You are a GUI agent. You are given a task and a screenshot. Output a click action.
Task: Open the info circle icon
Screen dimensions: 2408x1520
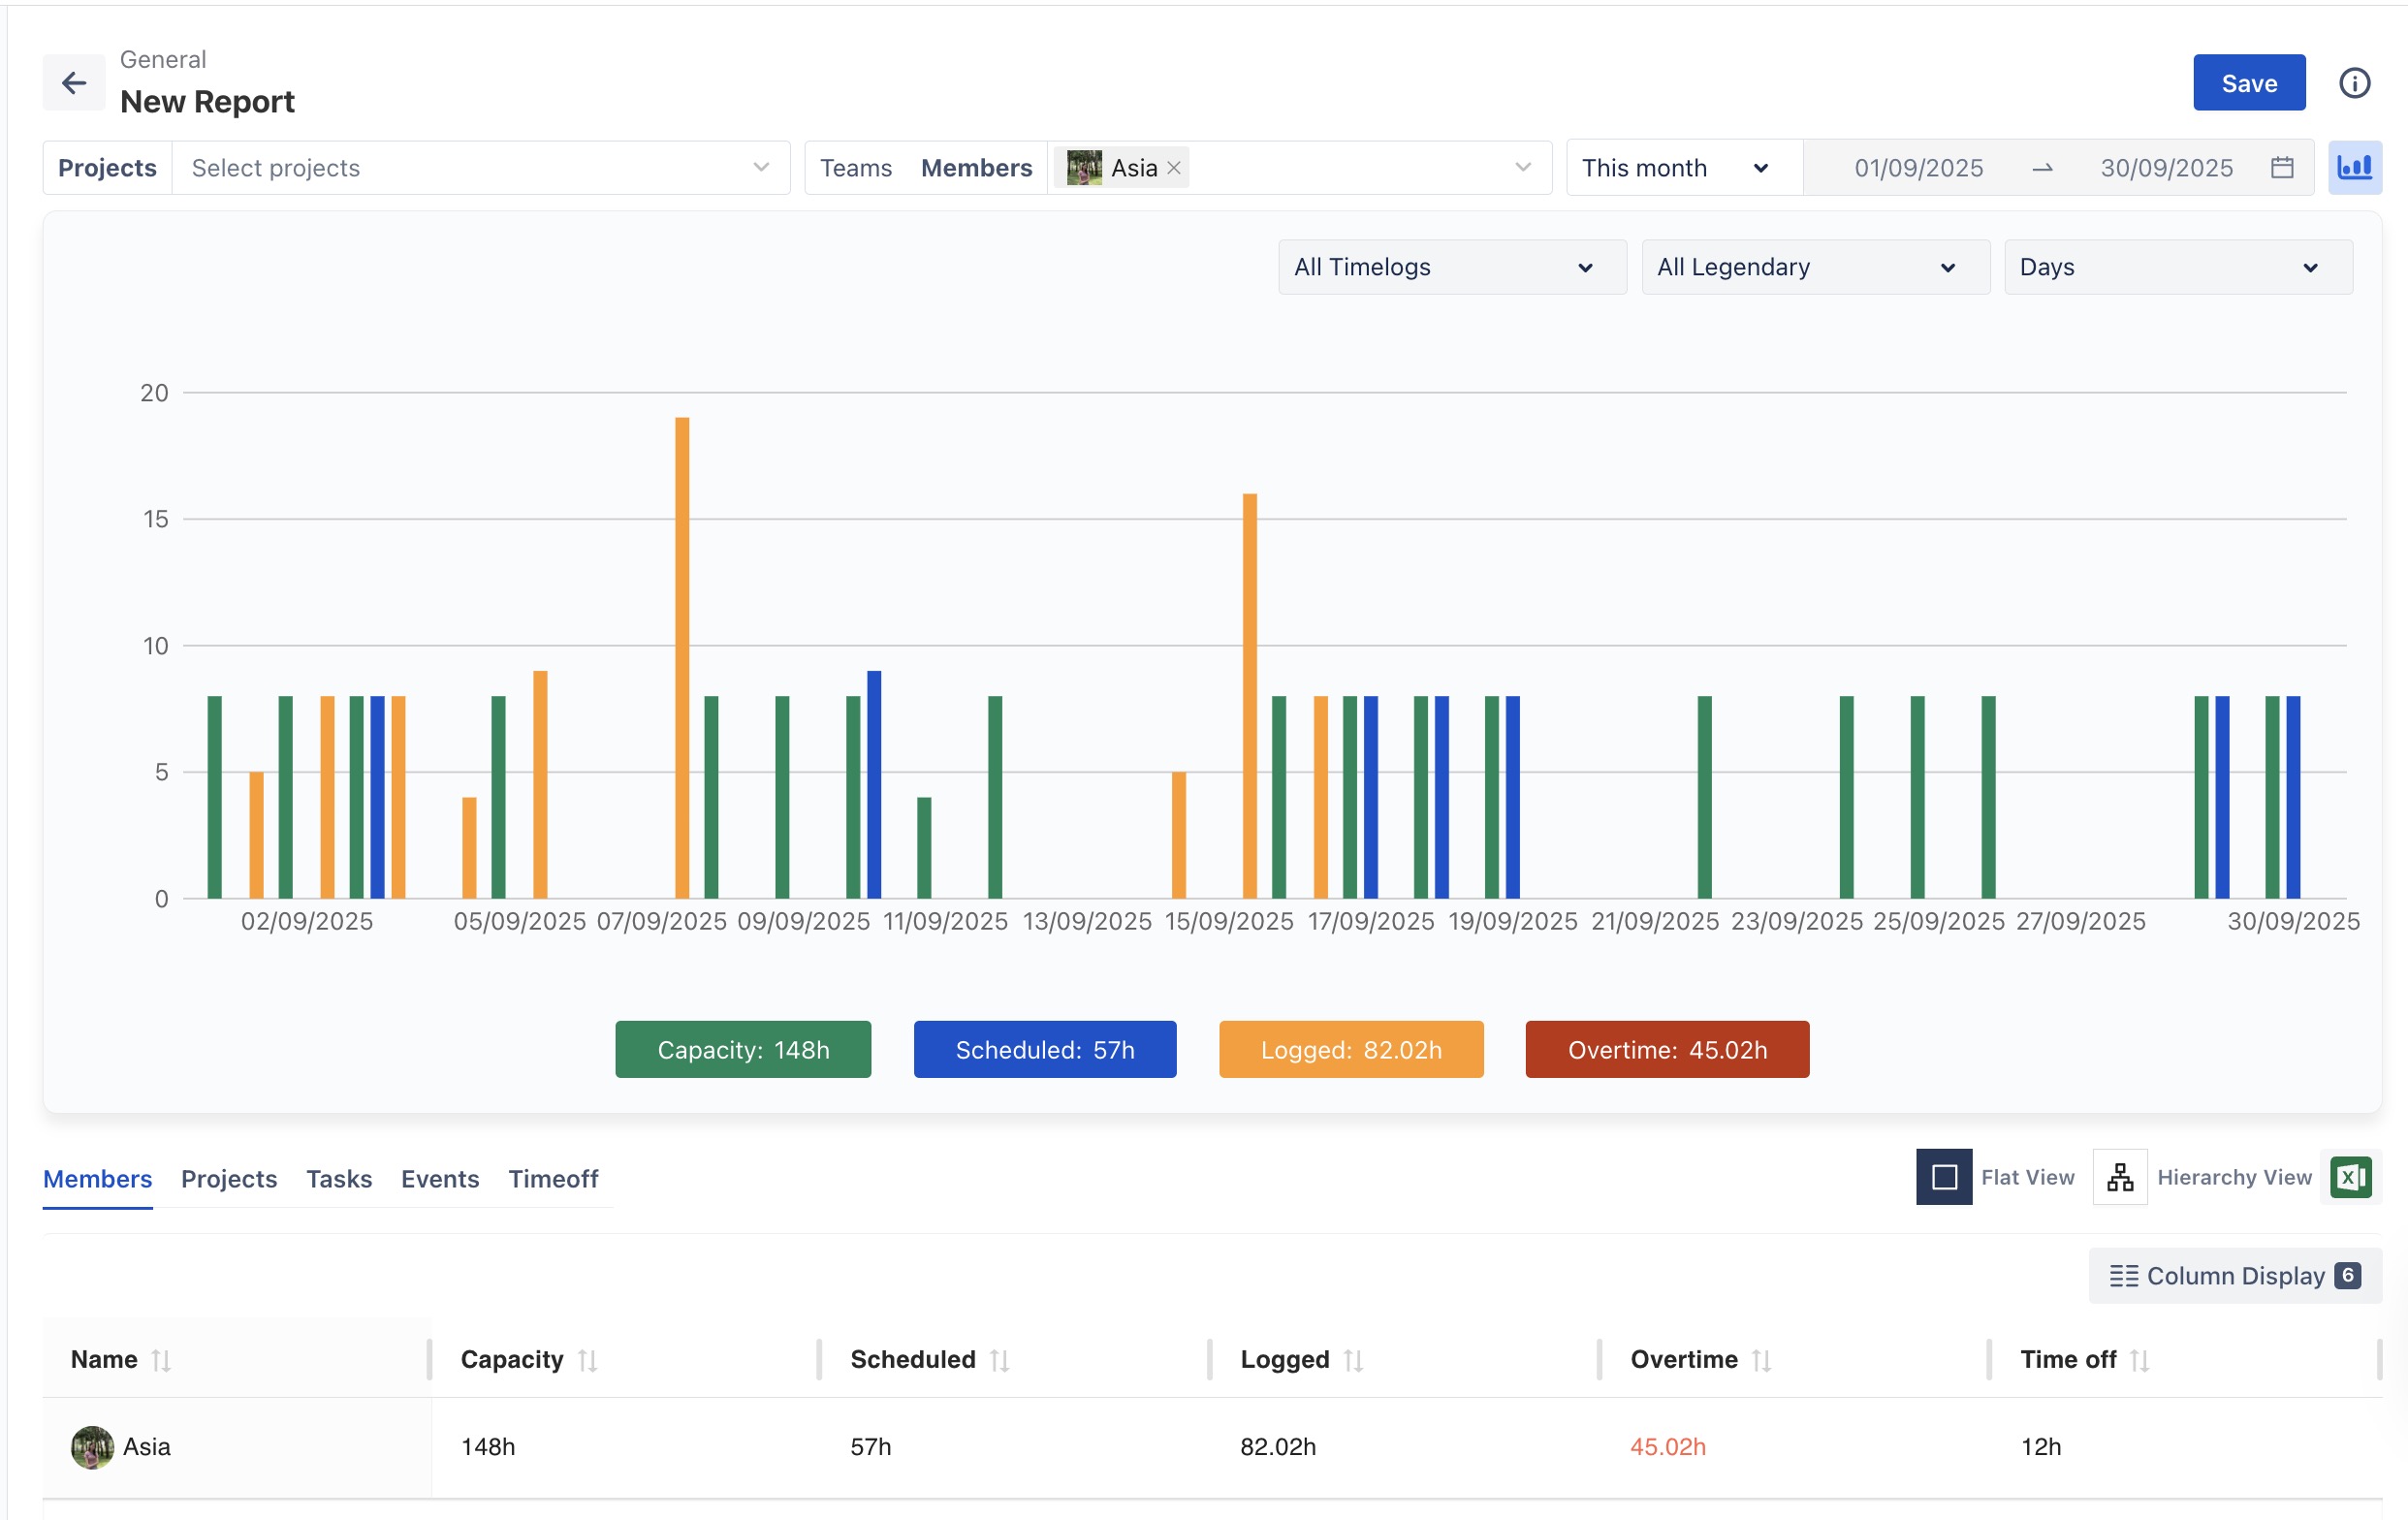point(2354,83)
